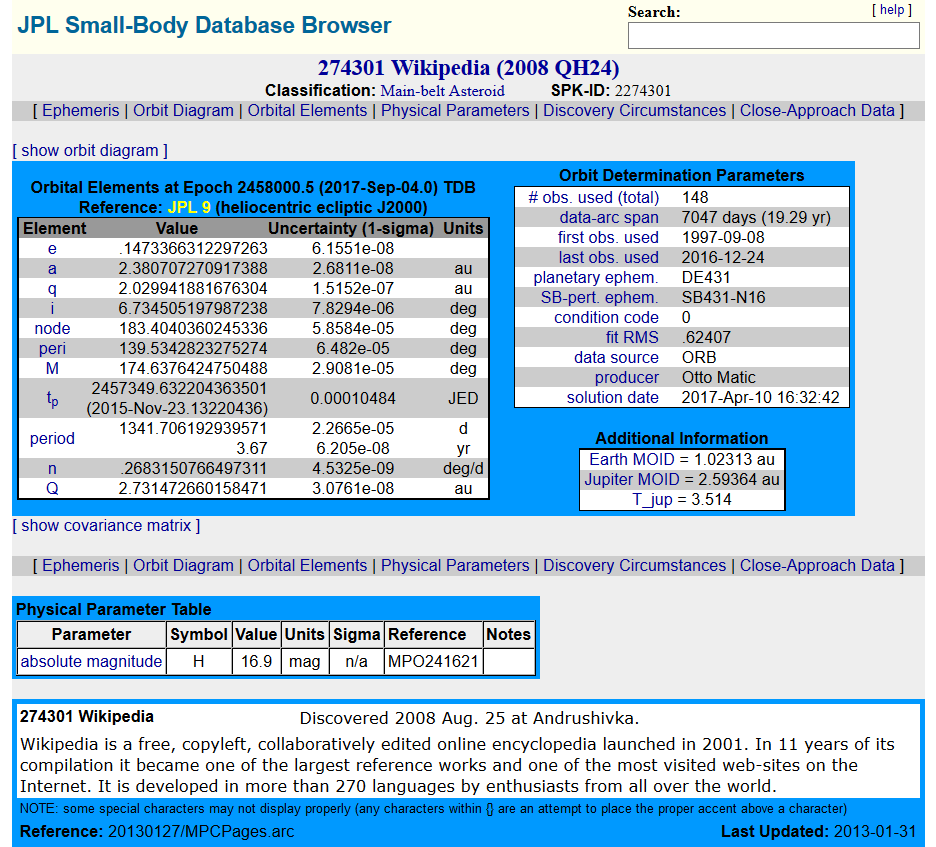Select the 7047 days (19.29 yr) value
Image resolution: width=936 pixels, height=847 pixels.
pyautogui.click(x=756, y=217)
